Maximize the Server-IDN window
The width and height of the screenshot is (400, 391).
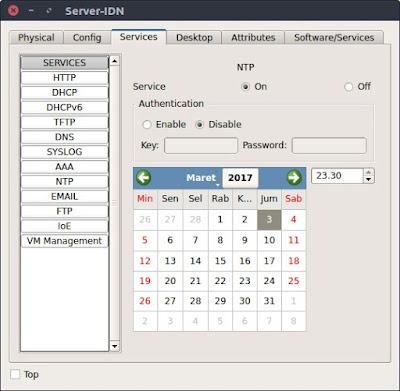point(49,11)
